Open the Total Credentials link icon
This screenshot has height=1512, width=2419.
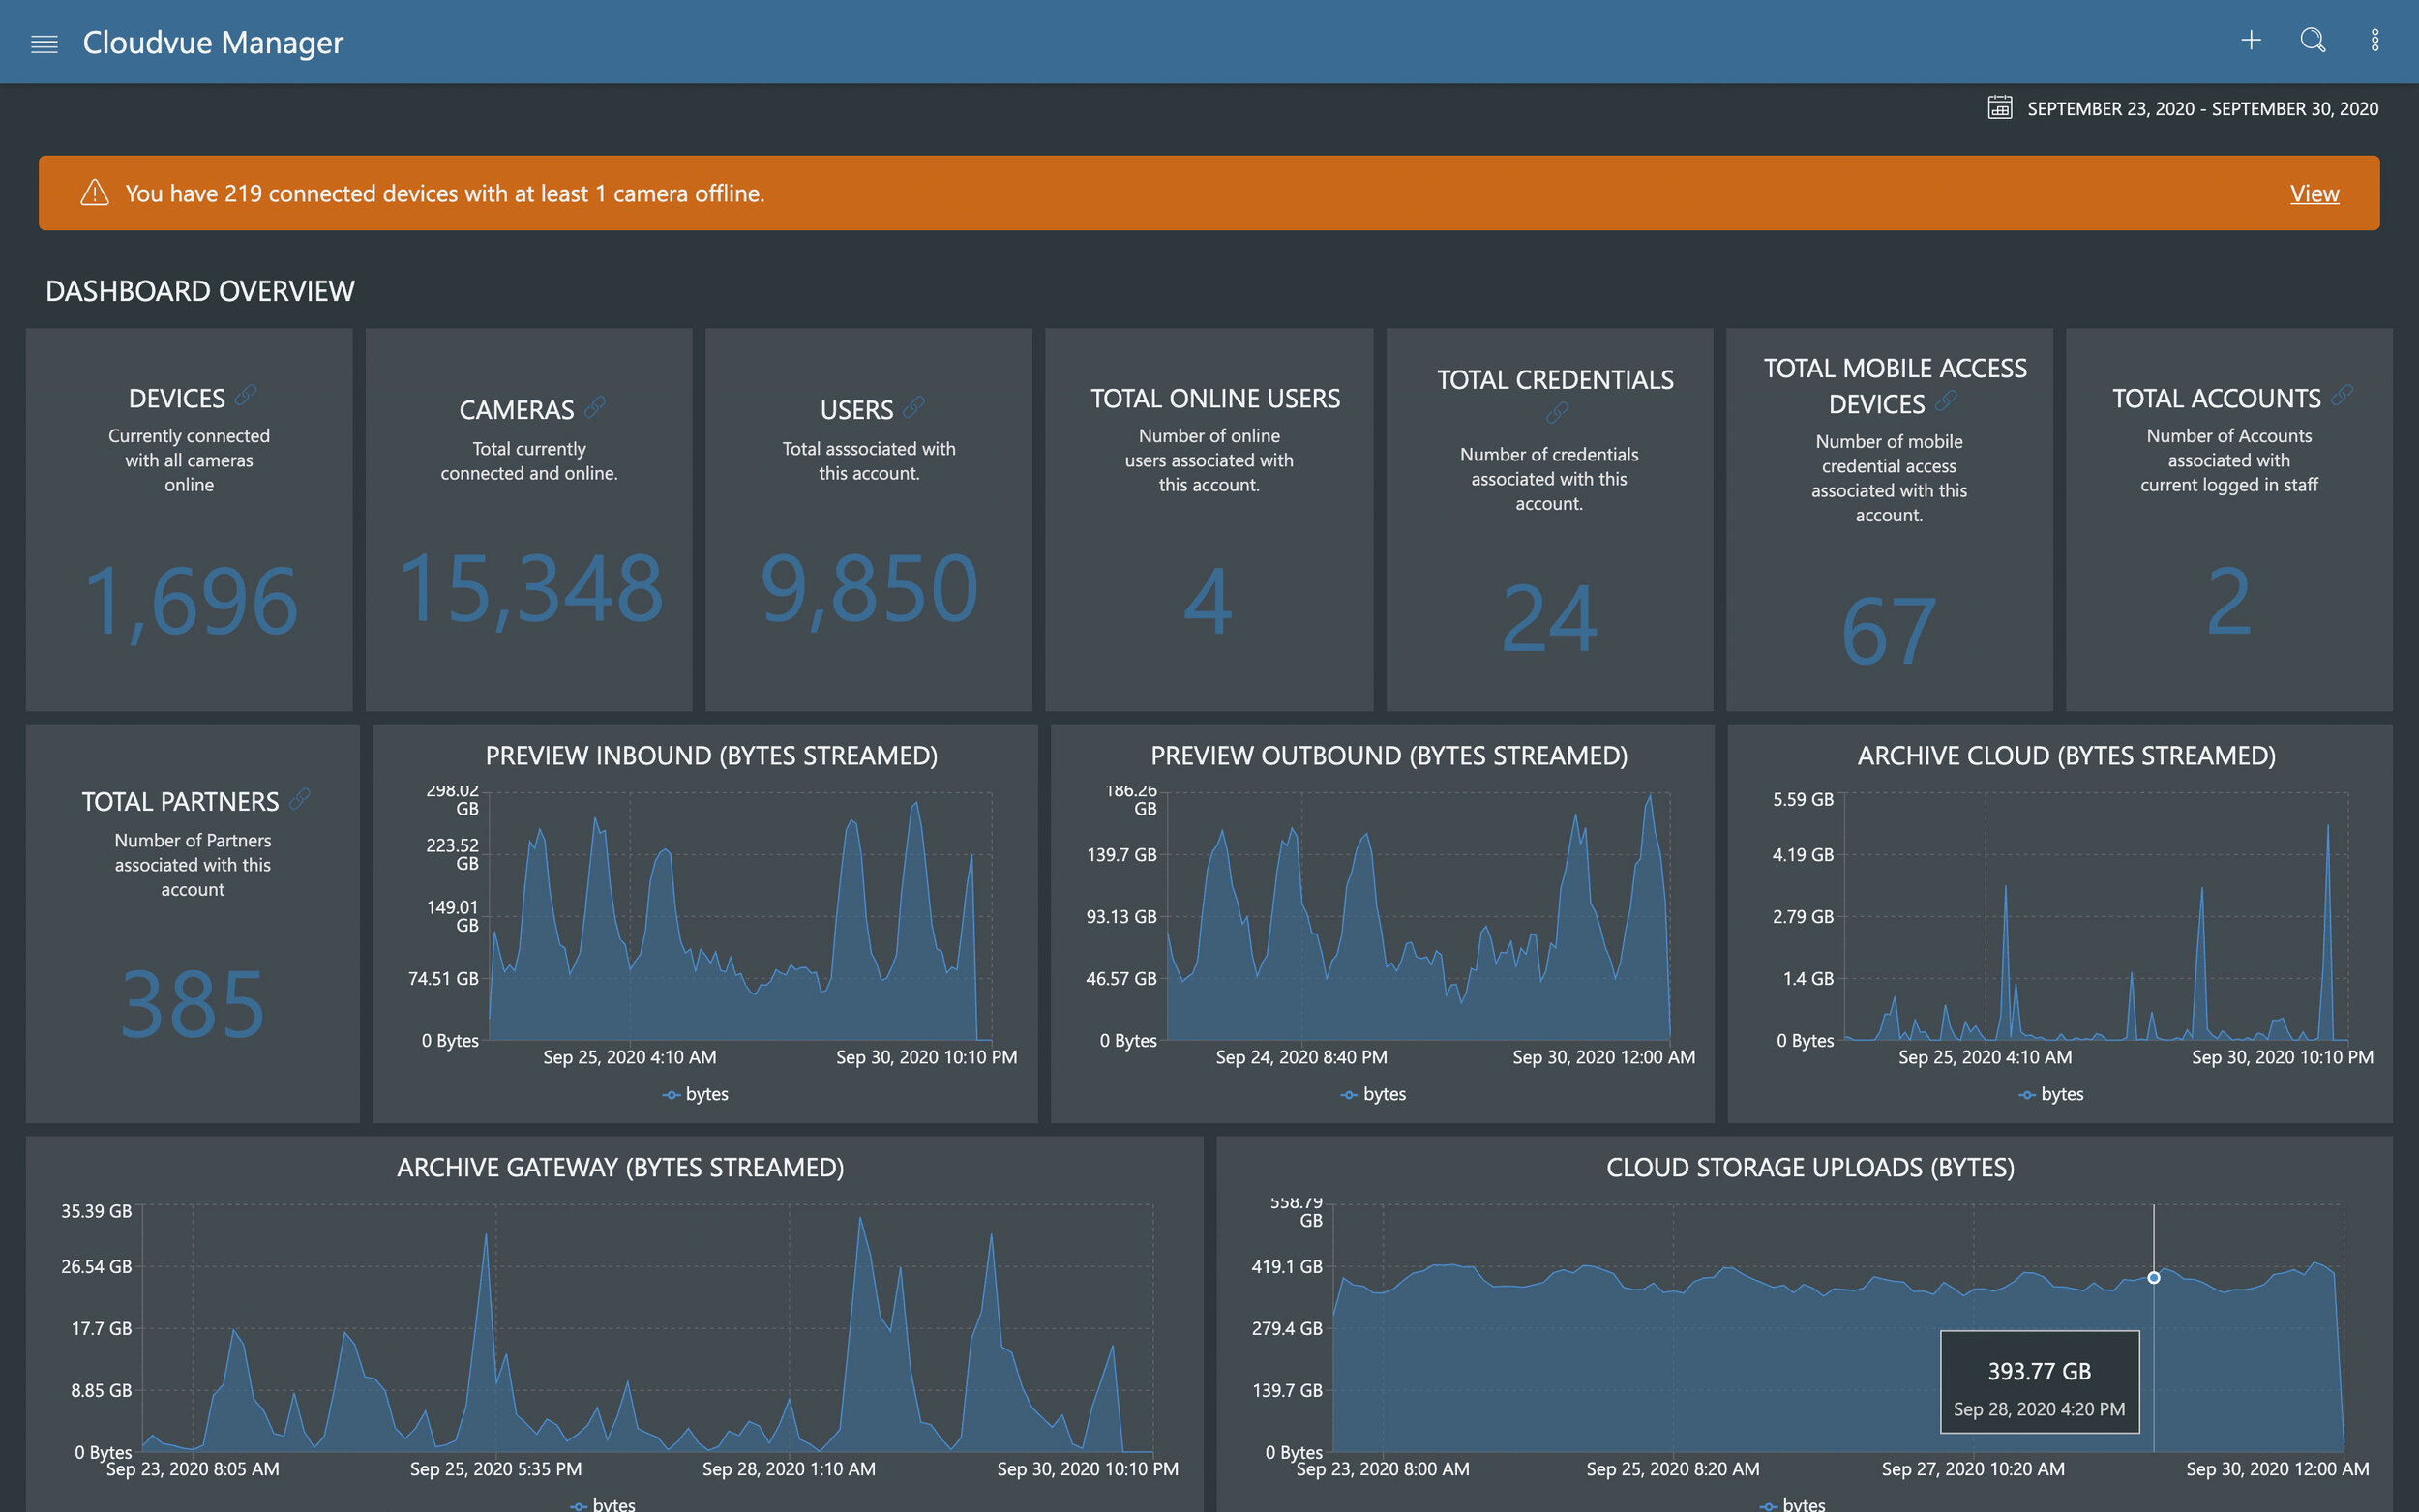click(1557, 413)
